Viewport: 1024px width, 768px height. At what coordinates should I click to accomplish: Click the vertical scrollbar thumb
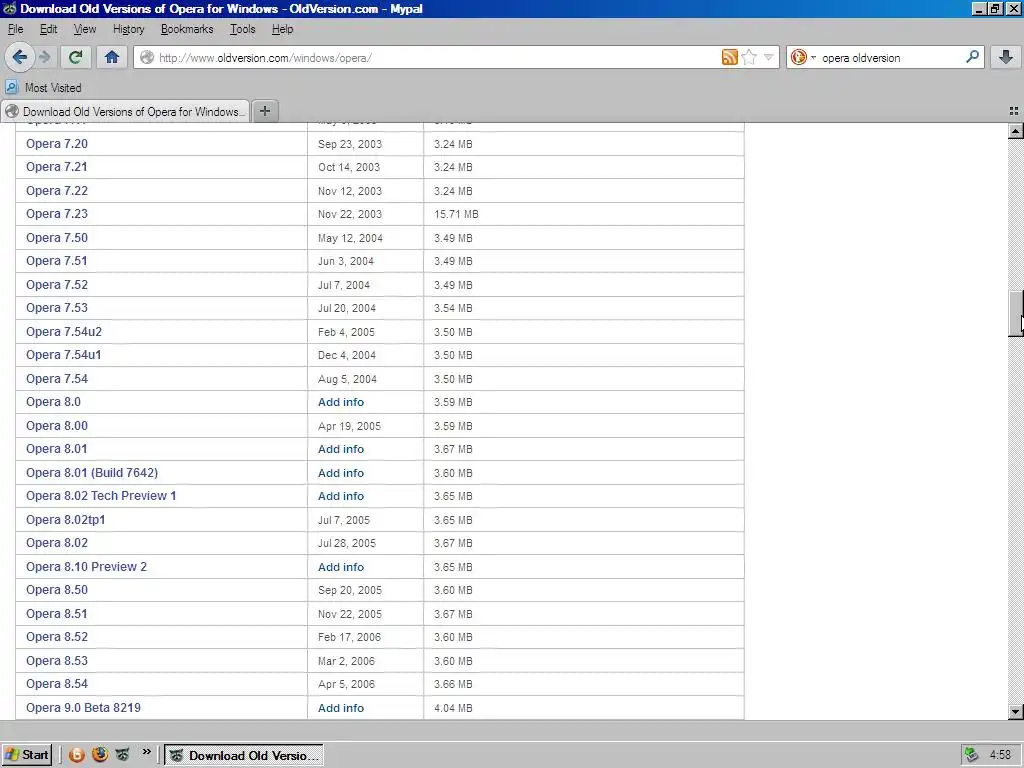[1015, 314]
